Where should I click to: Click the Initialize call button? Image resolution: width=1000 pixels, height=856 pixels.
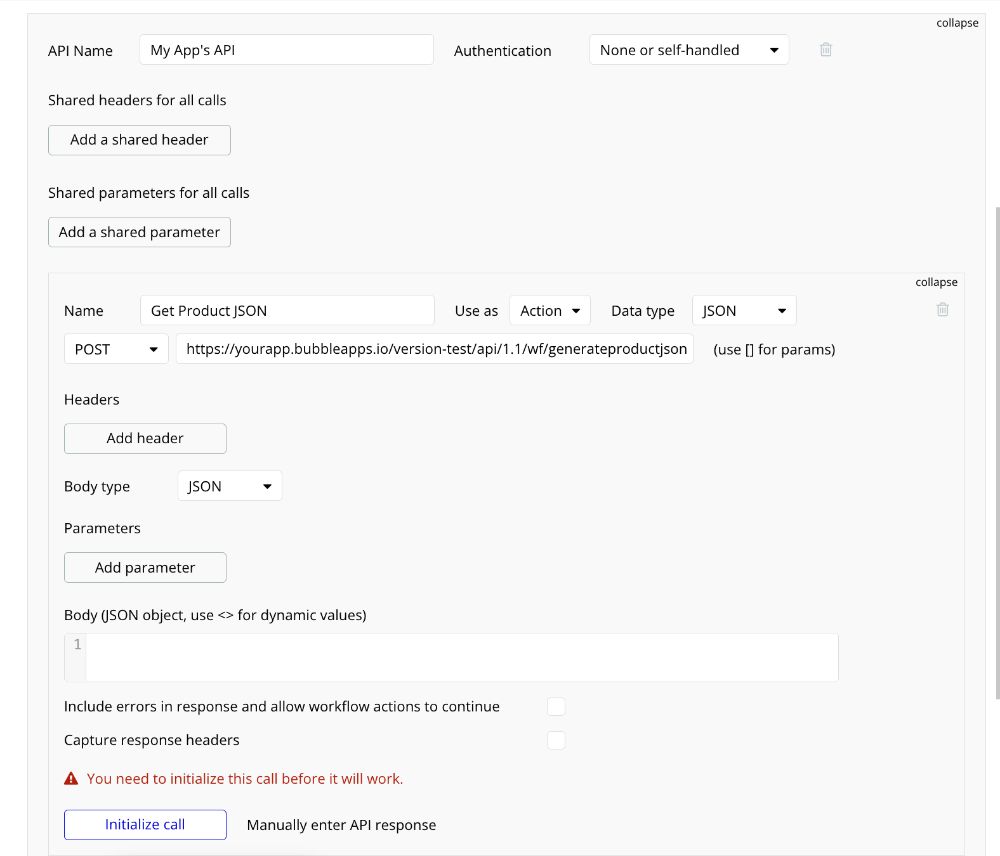[x=145, y=825]
